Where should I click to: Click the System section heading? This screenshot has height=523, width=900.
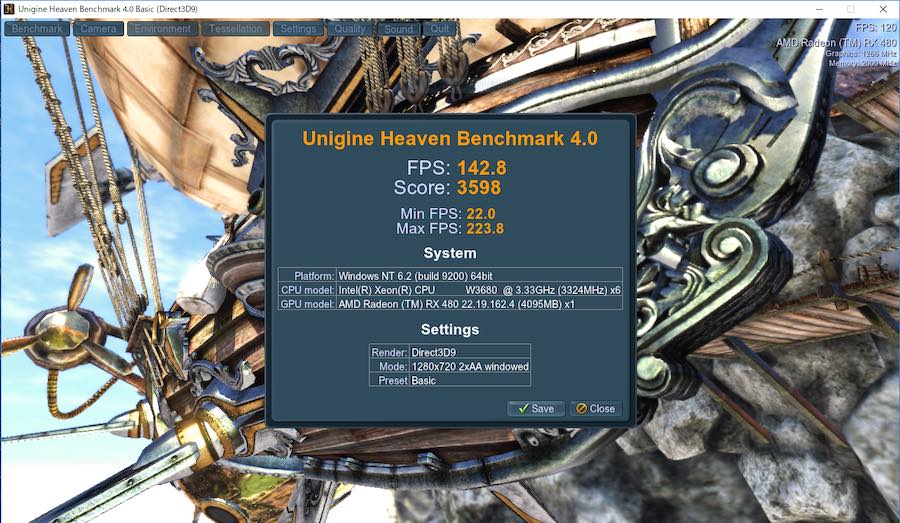[450, 253]
